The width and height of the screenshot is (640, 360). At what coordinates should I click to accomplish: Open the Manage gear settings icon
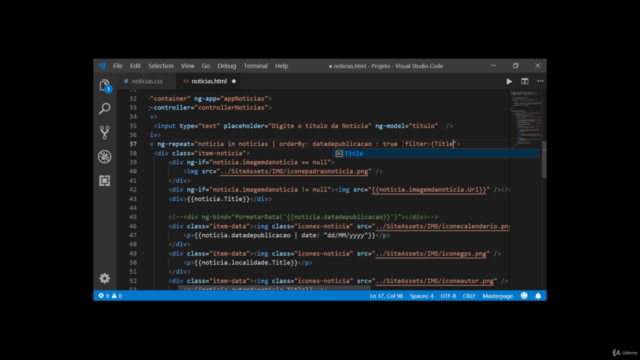(105, 278)
